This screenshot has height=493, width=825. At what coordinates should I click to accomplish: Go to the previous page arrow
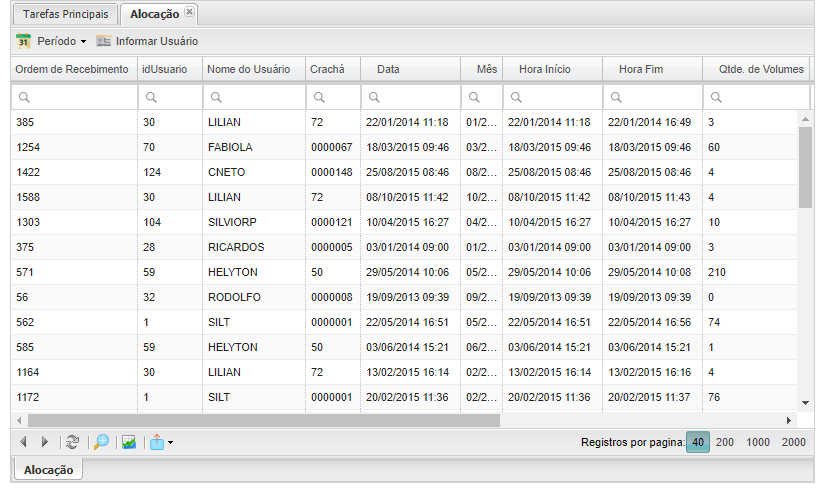[x=23, y=442]
